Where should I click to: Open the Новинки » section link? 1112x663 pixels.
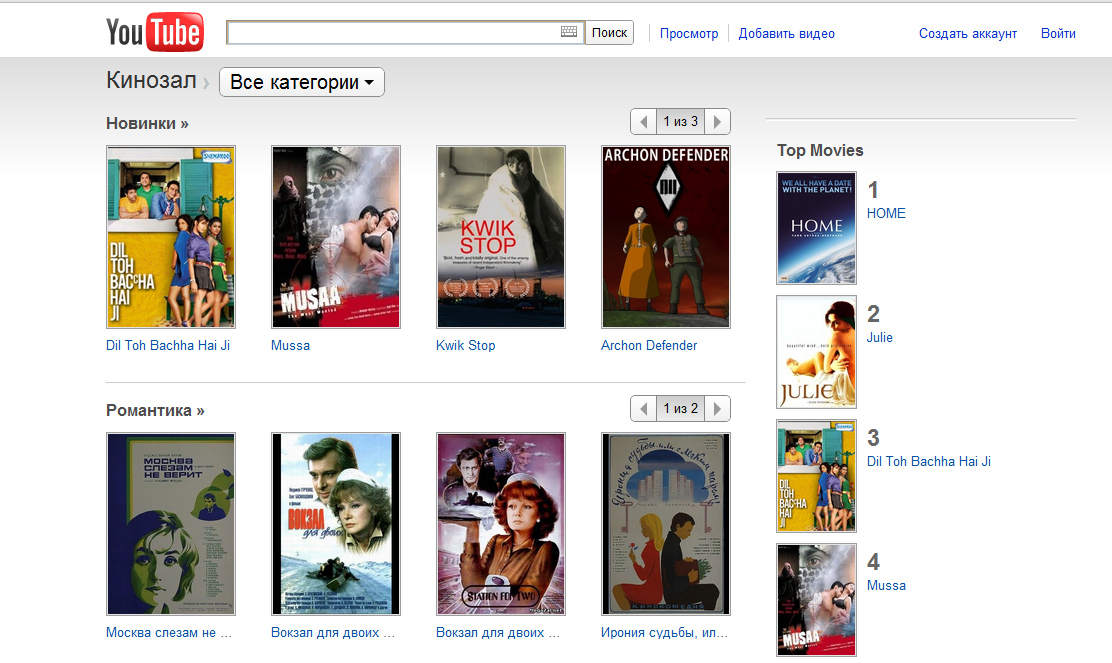pyautogui.click(x=148, y=123)
